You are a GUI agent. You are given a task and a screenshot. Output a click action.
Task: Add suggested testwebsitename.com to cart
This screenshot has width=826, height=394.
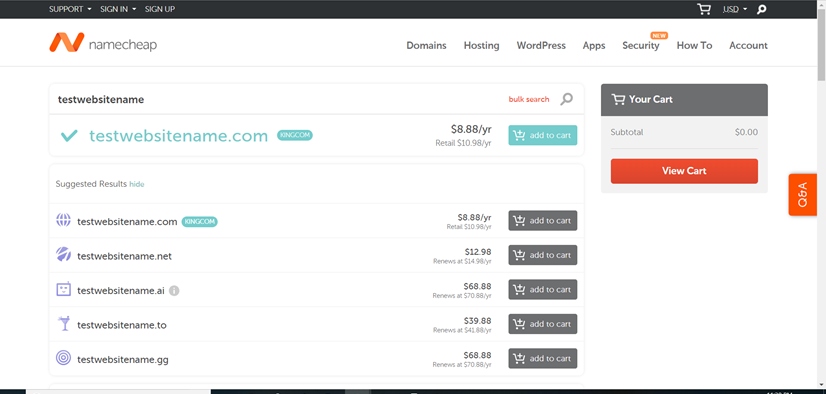click(543, 221)
